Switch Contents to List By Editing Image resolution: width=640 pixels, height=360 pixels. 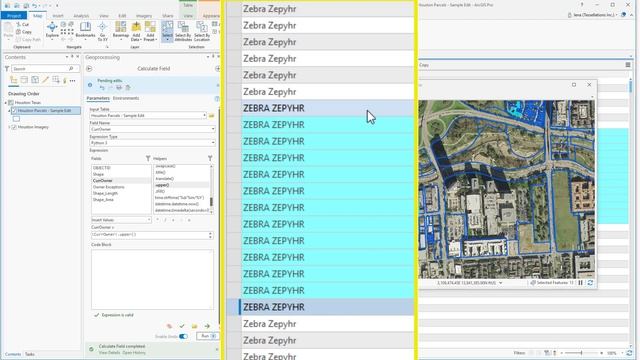click(45, 80)
